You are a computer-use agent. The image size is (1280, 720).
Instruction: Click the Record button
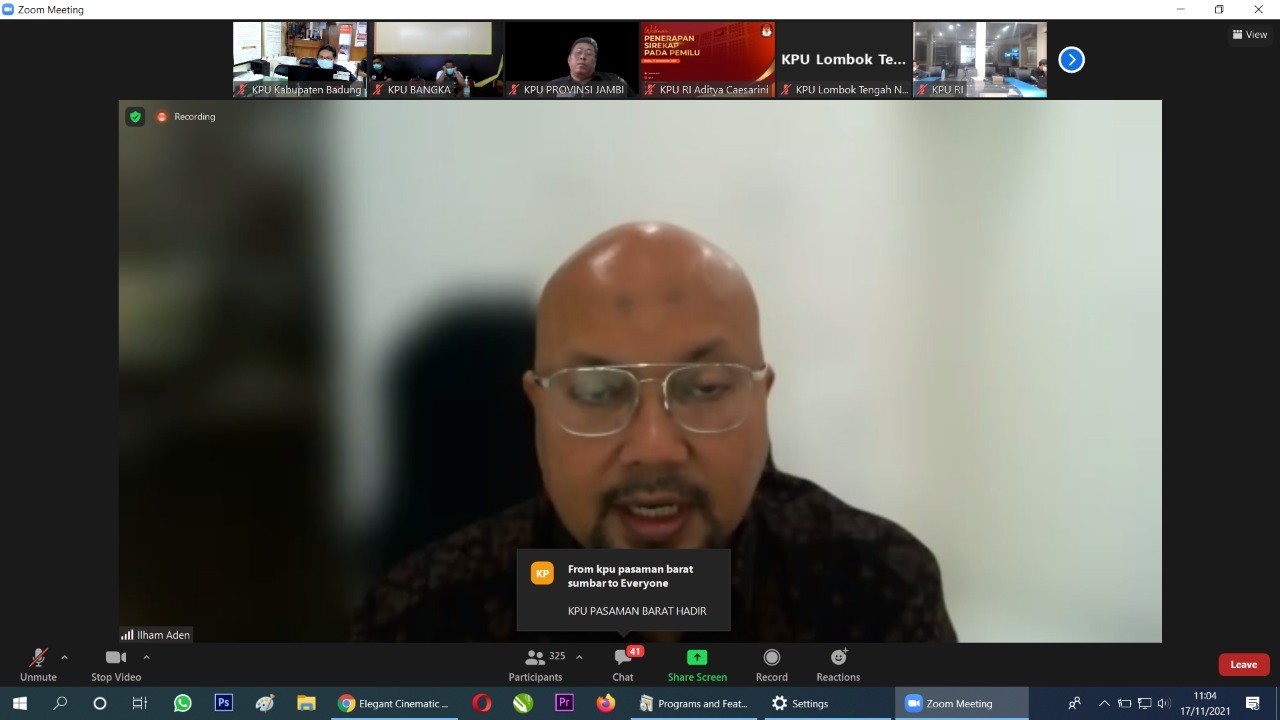pyautogui.click(x=771, y=664)
